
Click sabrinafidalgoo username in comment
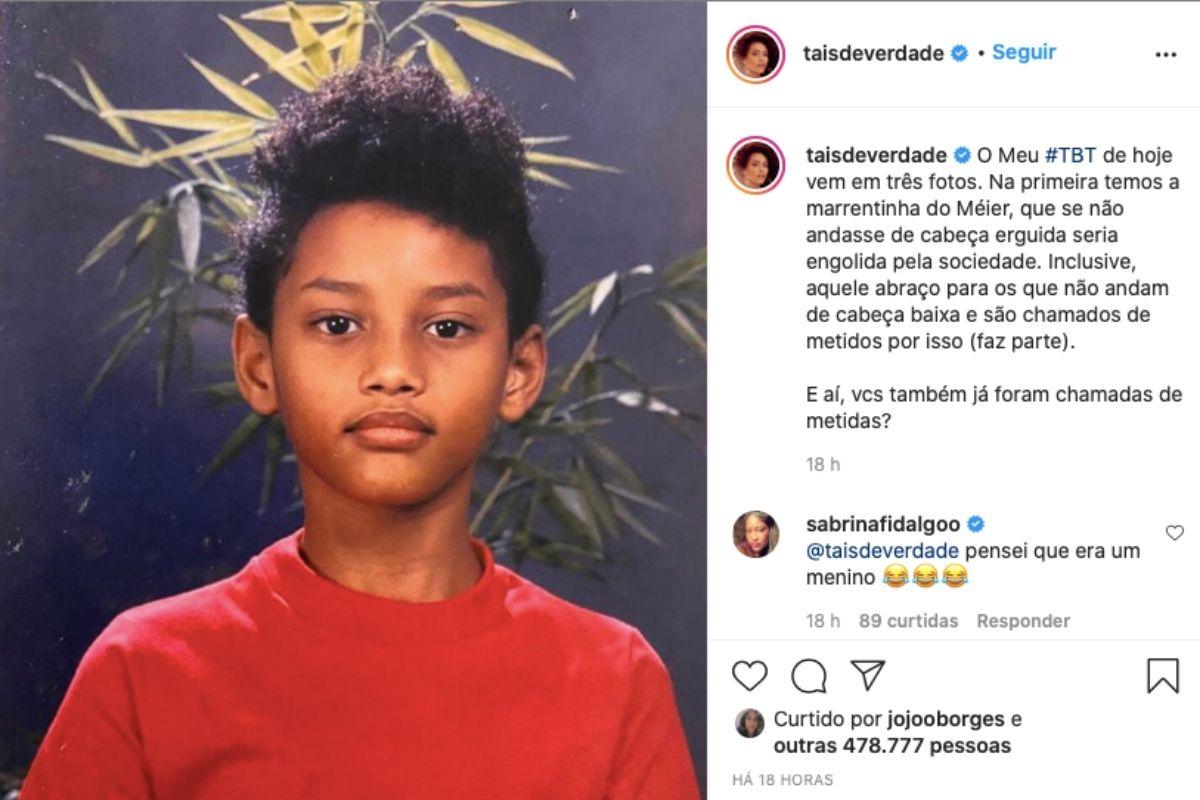click(x=883, y=525)
